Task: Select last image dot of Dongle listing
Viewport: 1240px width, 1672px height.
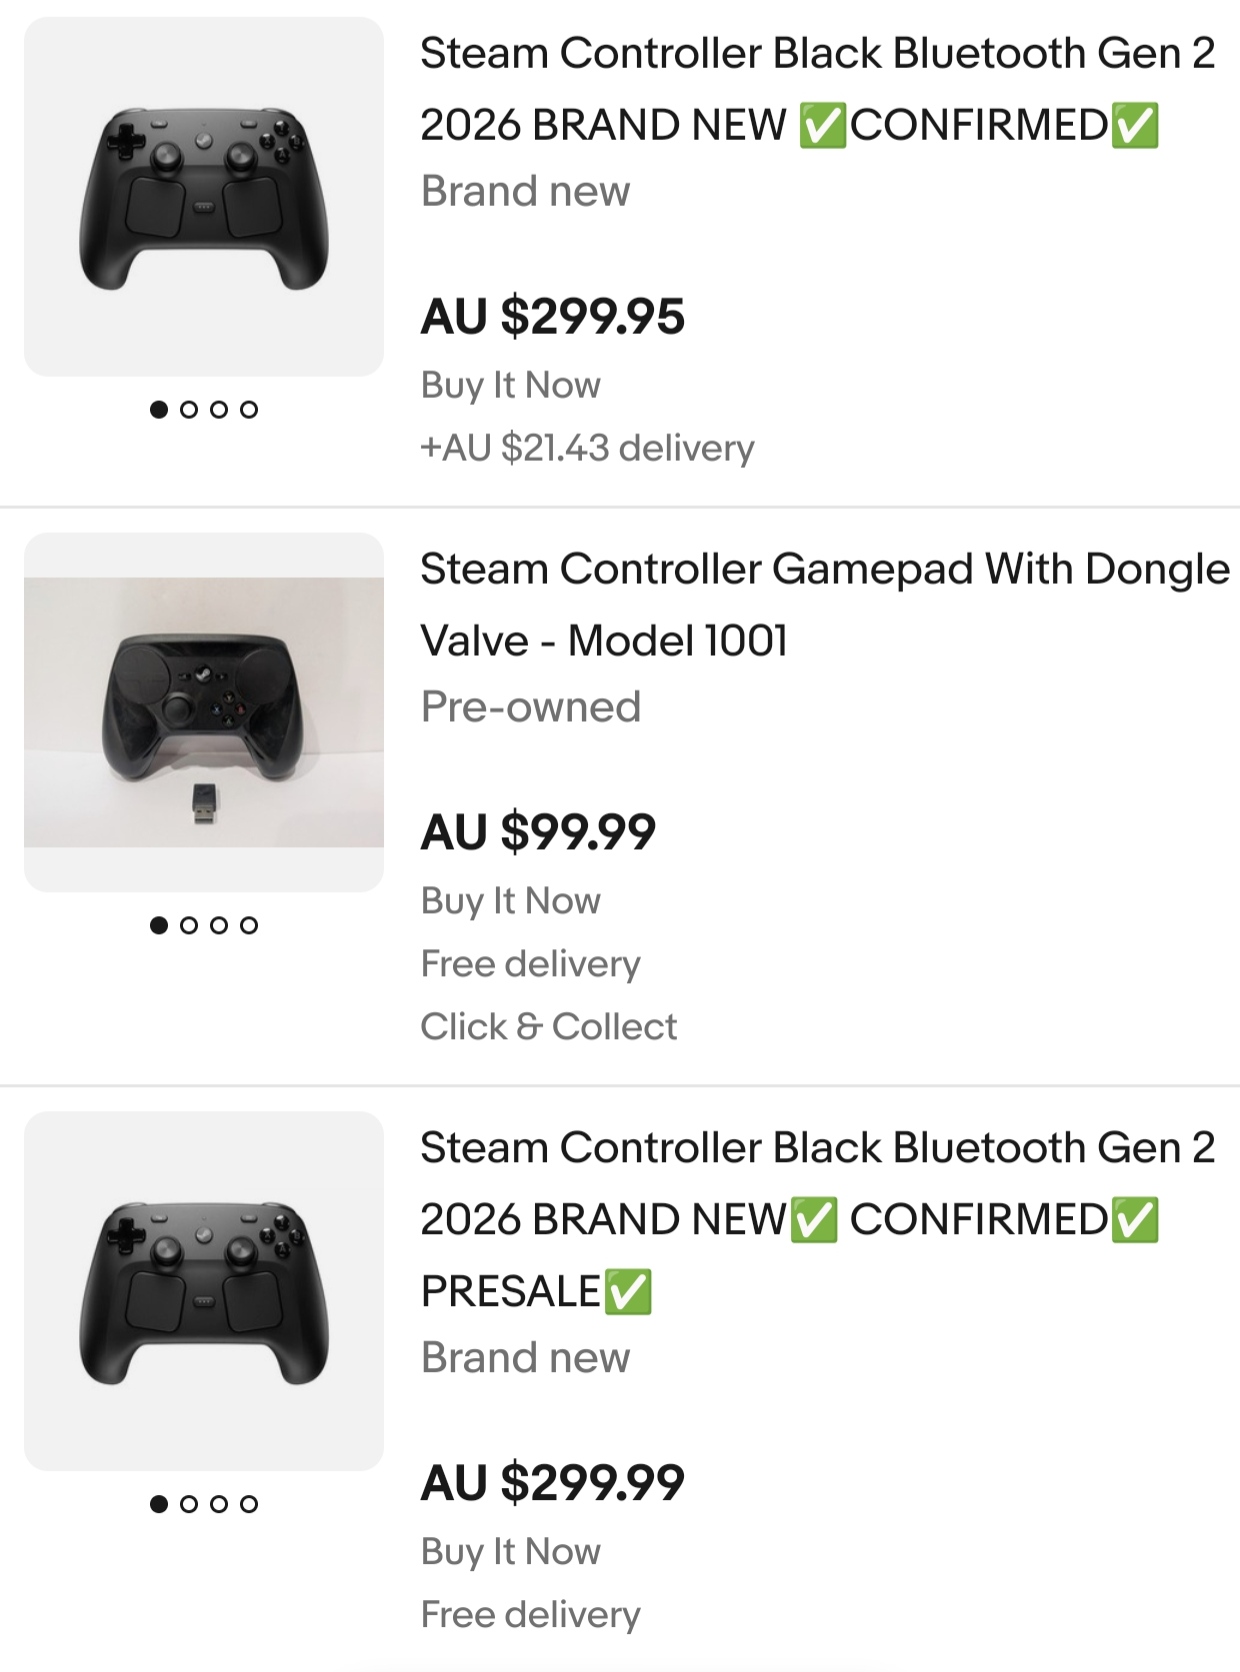Action: [x=249, y=925]
